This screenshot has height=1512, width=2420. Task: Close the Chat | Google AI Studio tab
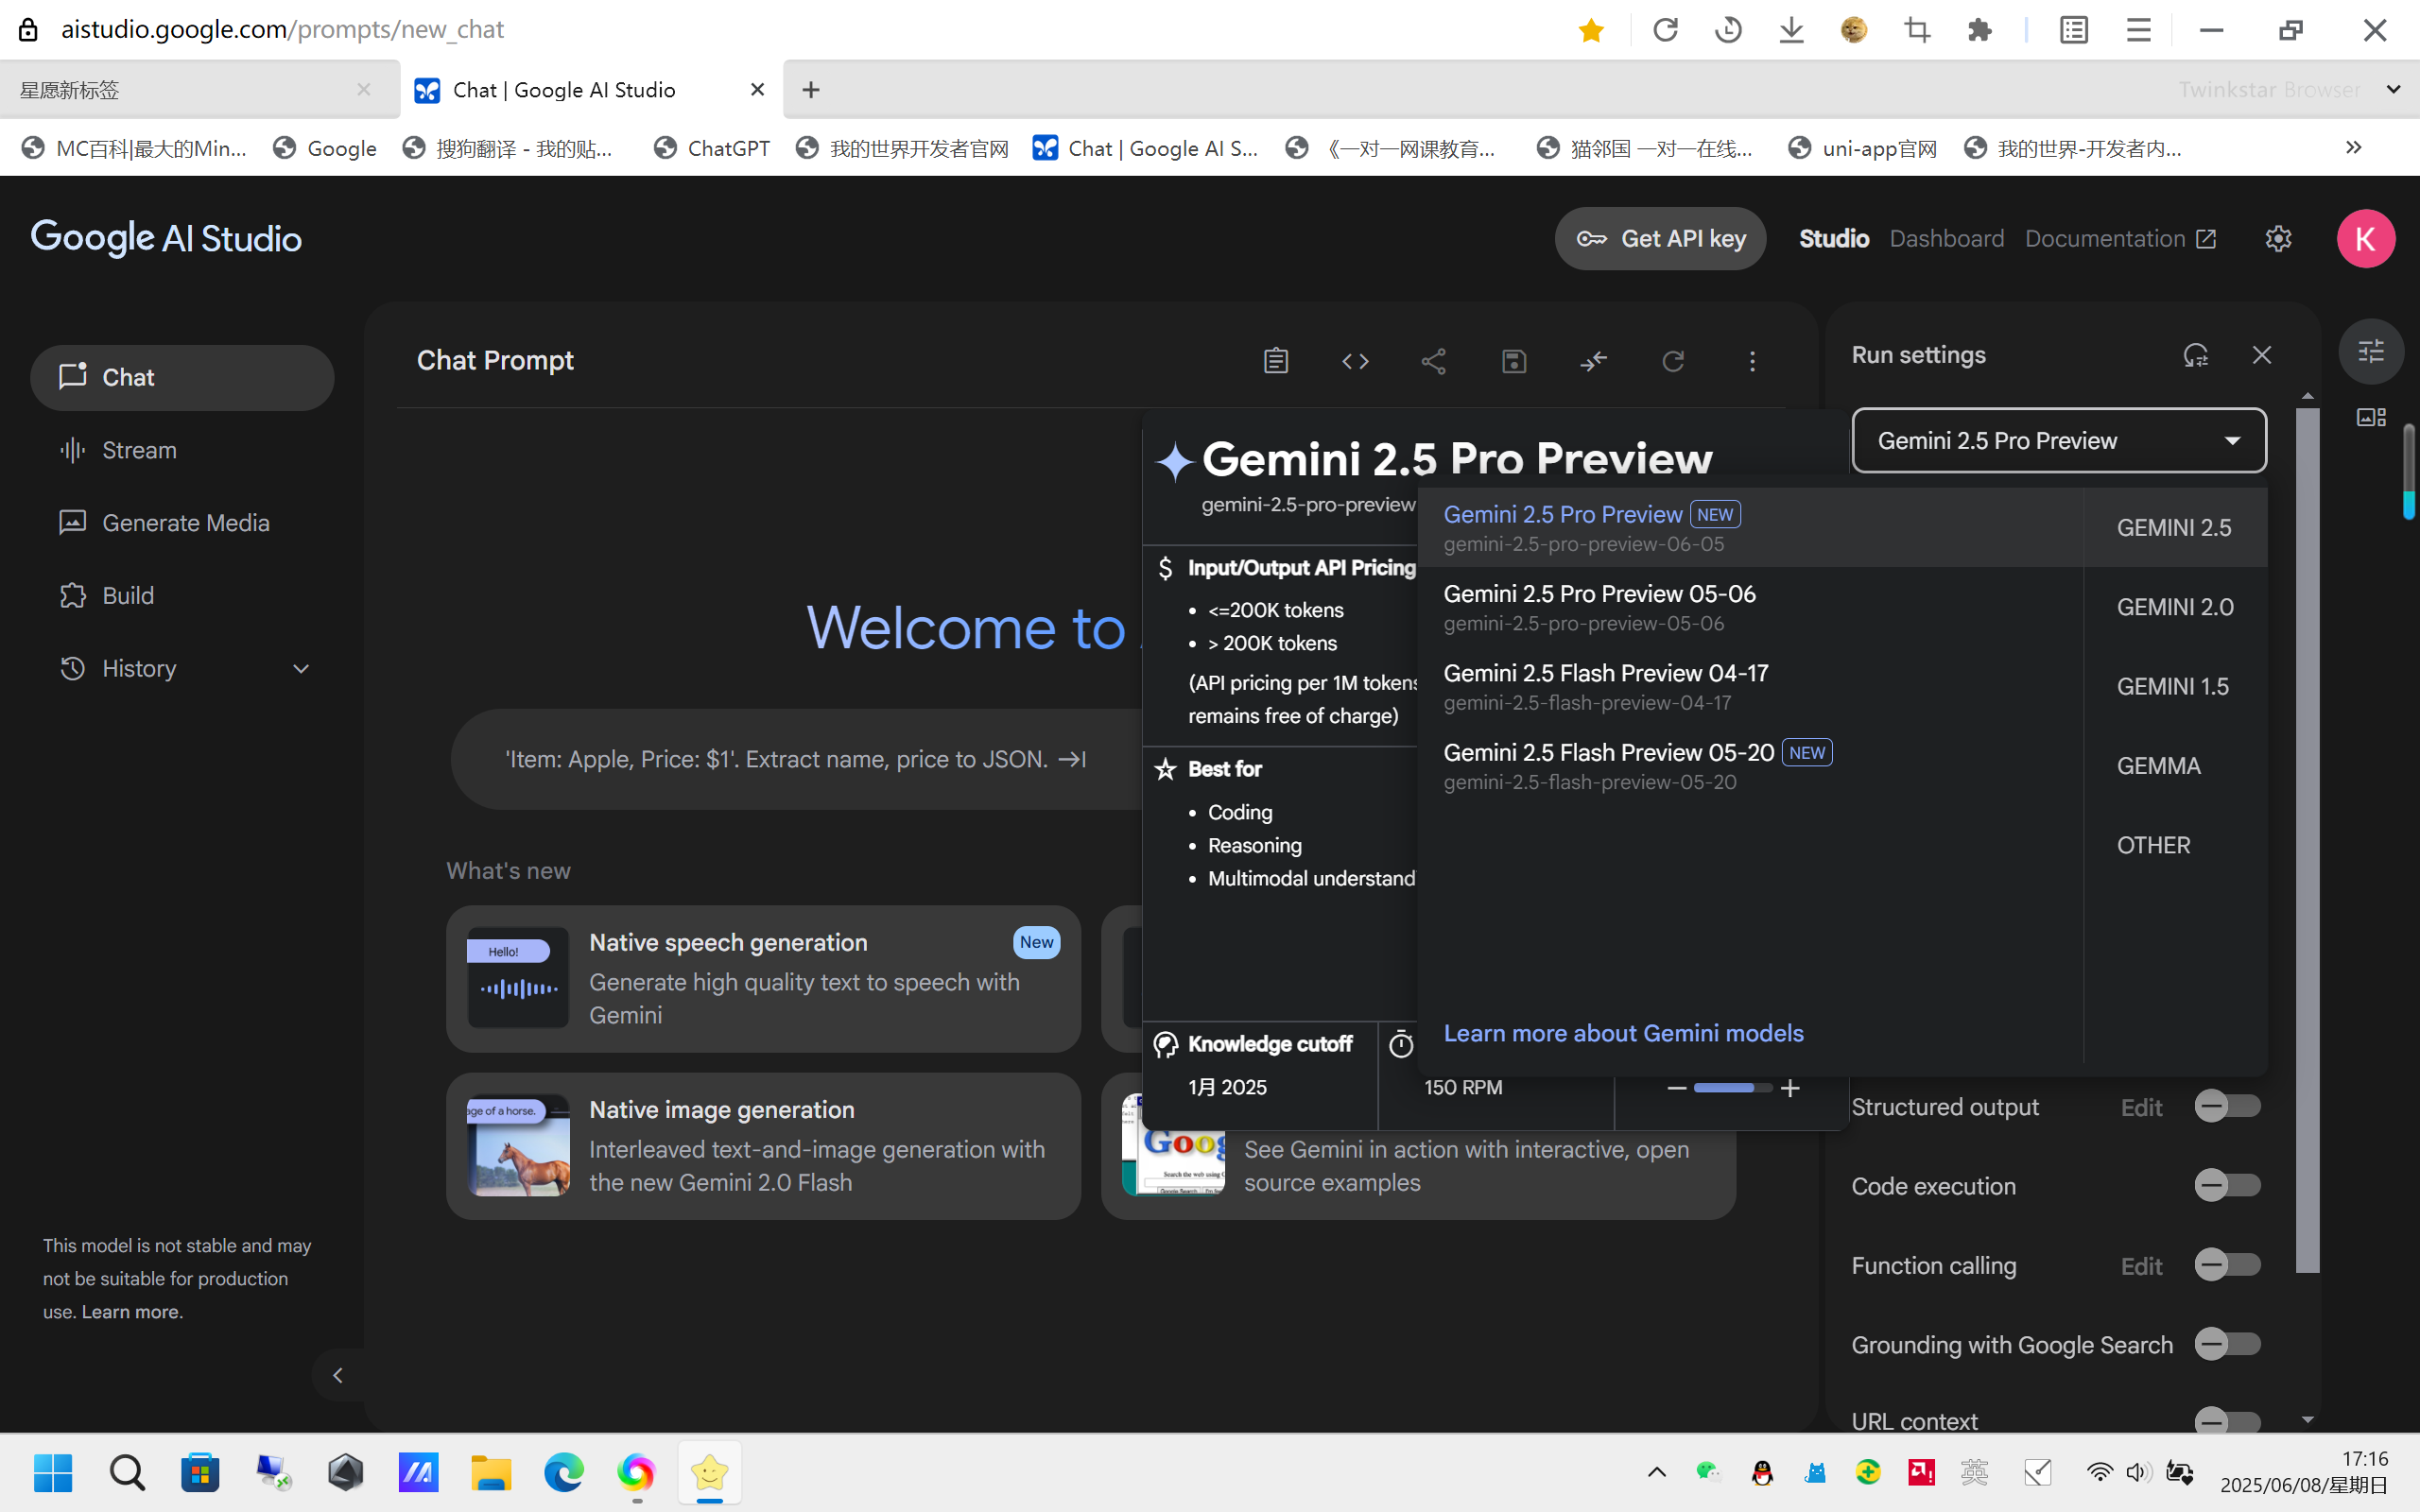(x=757, y=90)
